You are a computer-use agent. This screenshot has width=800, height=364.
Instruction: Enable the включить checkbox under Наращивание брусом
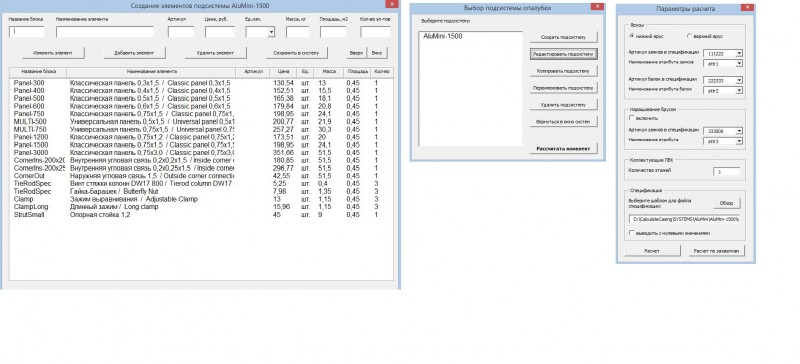(632, 118)
